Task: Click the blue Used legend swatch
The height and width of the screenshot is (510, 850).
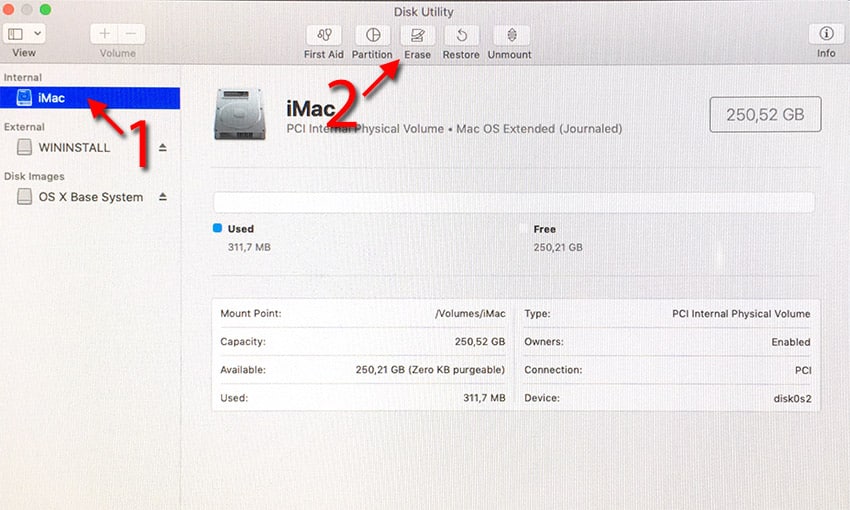Action: point(217,229)
